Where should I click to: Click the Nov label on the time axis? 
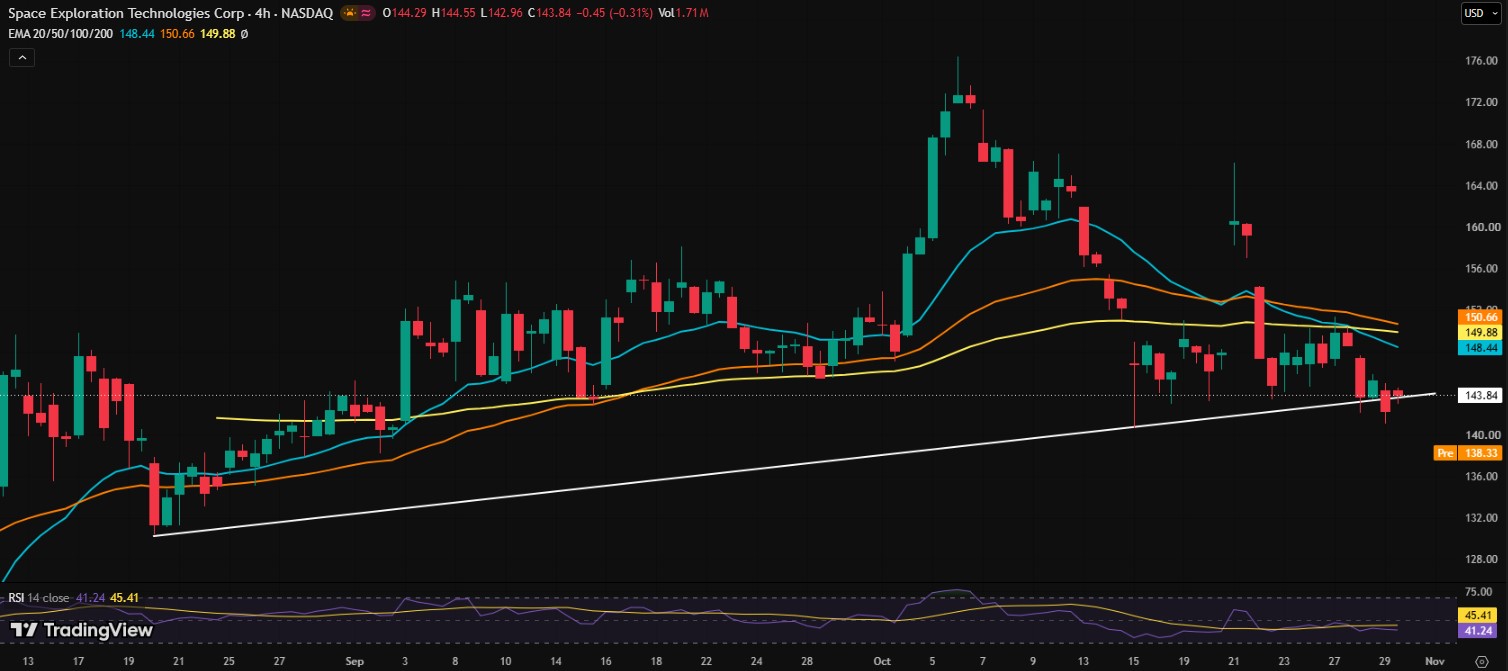(1433, 661)
